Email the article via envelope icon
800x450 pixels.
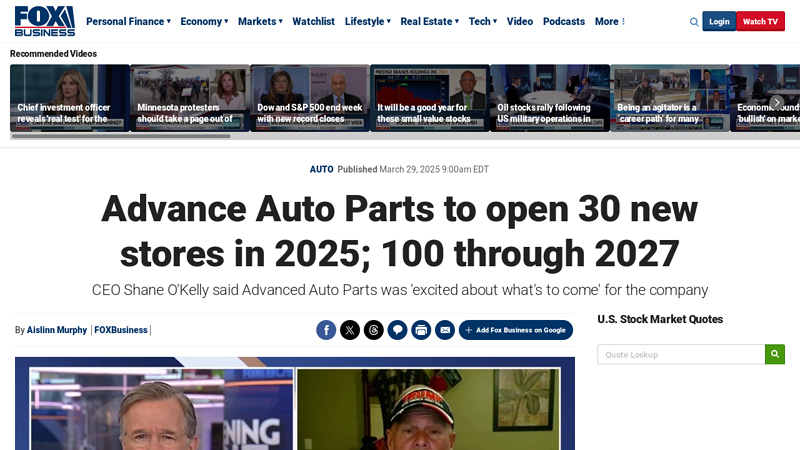tap(445, 330)
